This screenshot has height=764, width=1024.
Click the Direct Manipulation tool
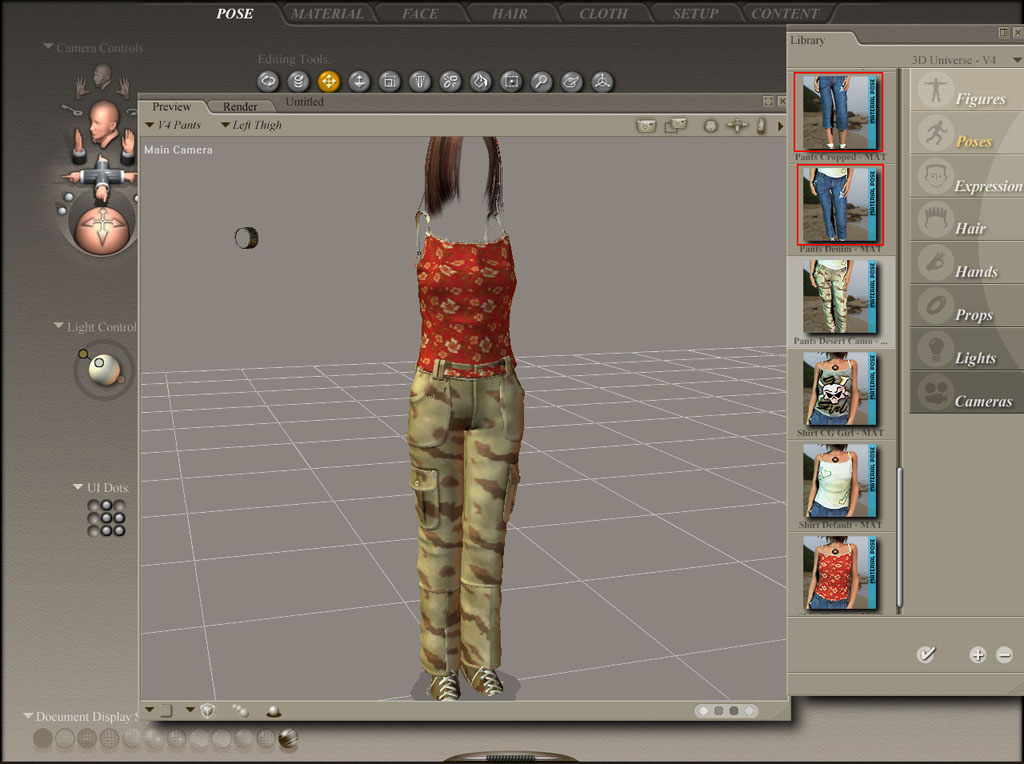(602, 81)
